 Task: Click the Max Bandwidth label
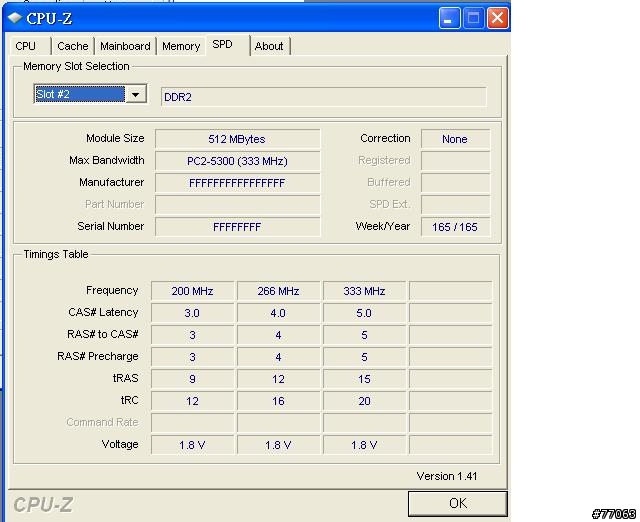pyautogui.click(x=107, y=160)
